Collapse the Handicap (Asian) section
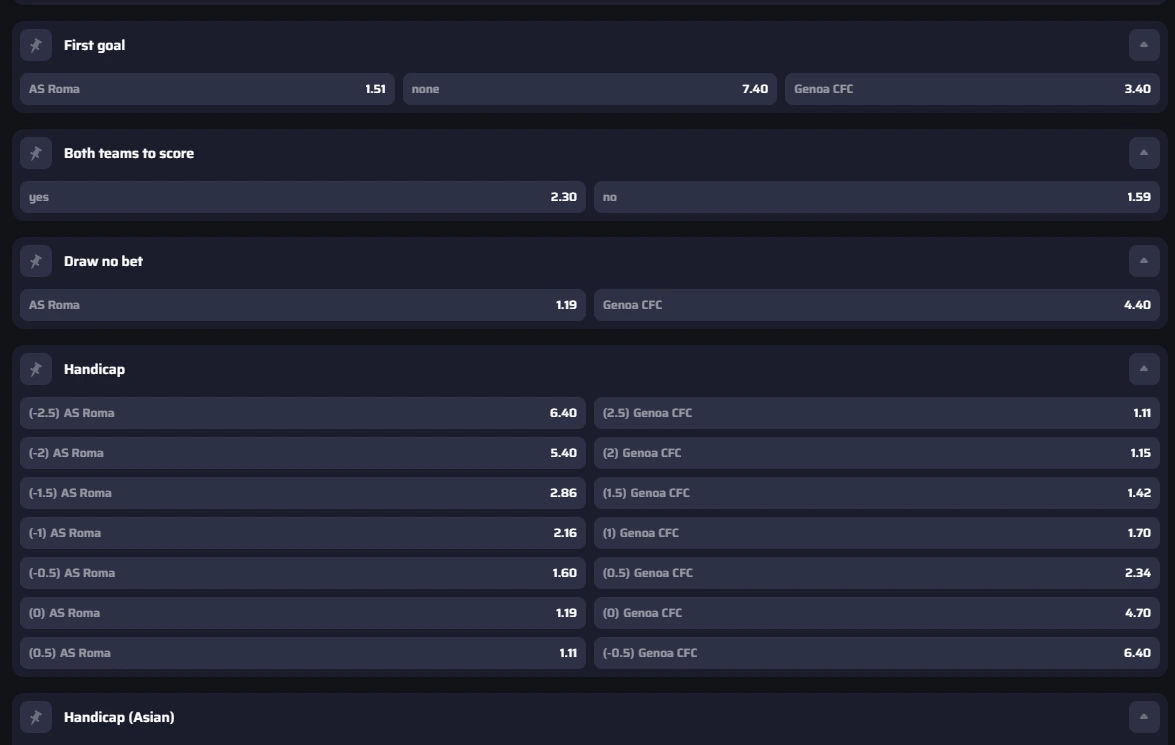 click(1144, 717)
